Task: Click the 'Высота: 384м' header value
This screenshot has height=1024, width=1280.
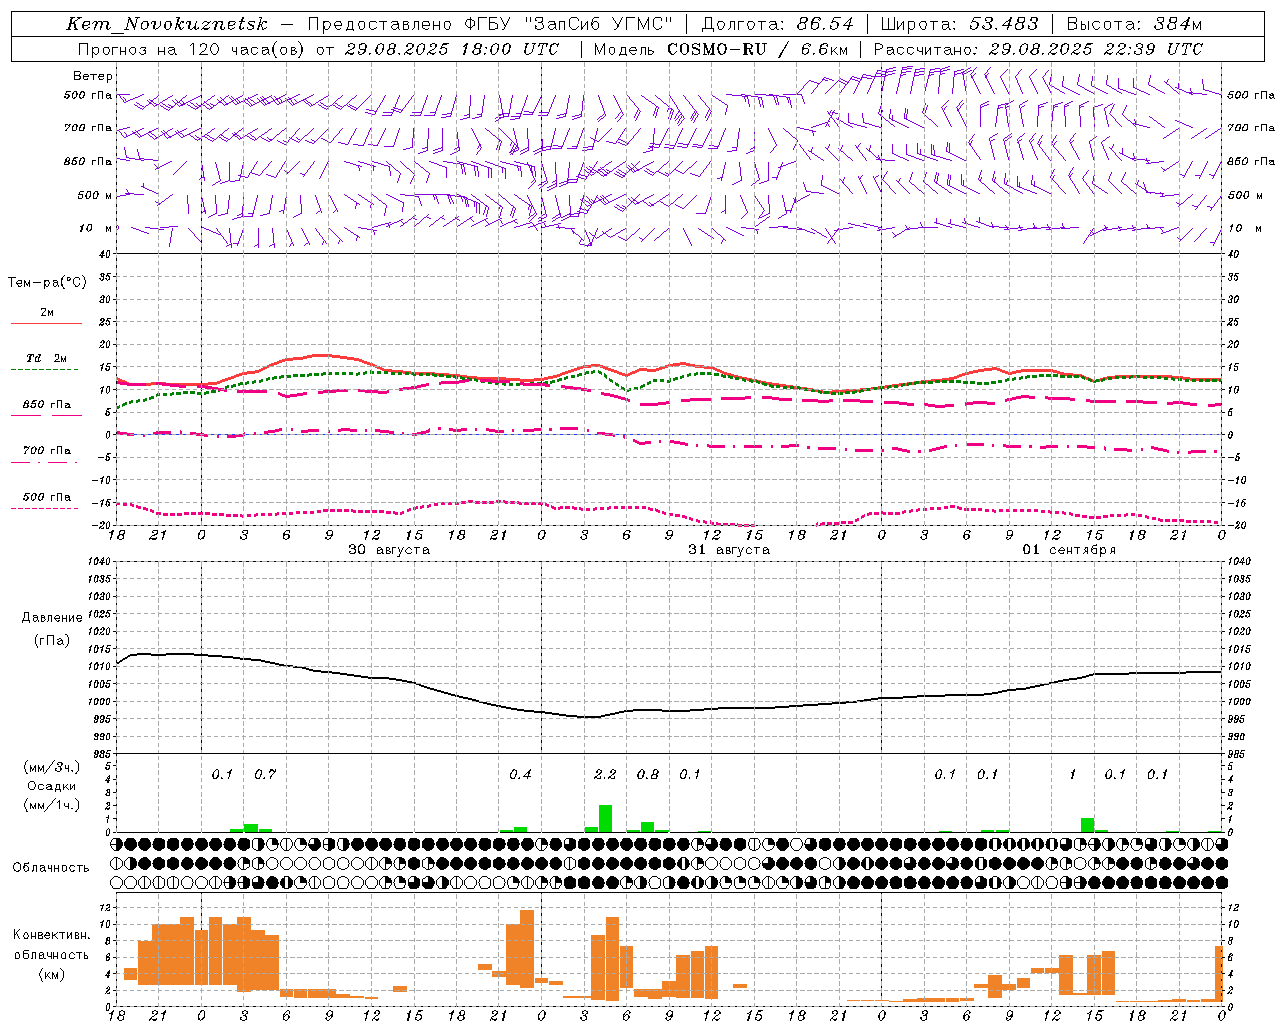Action: click(1134, 24)
